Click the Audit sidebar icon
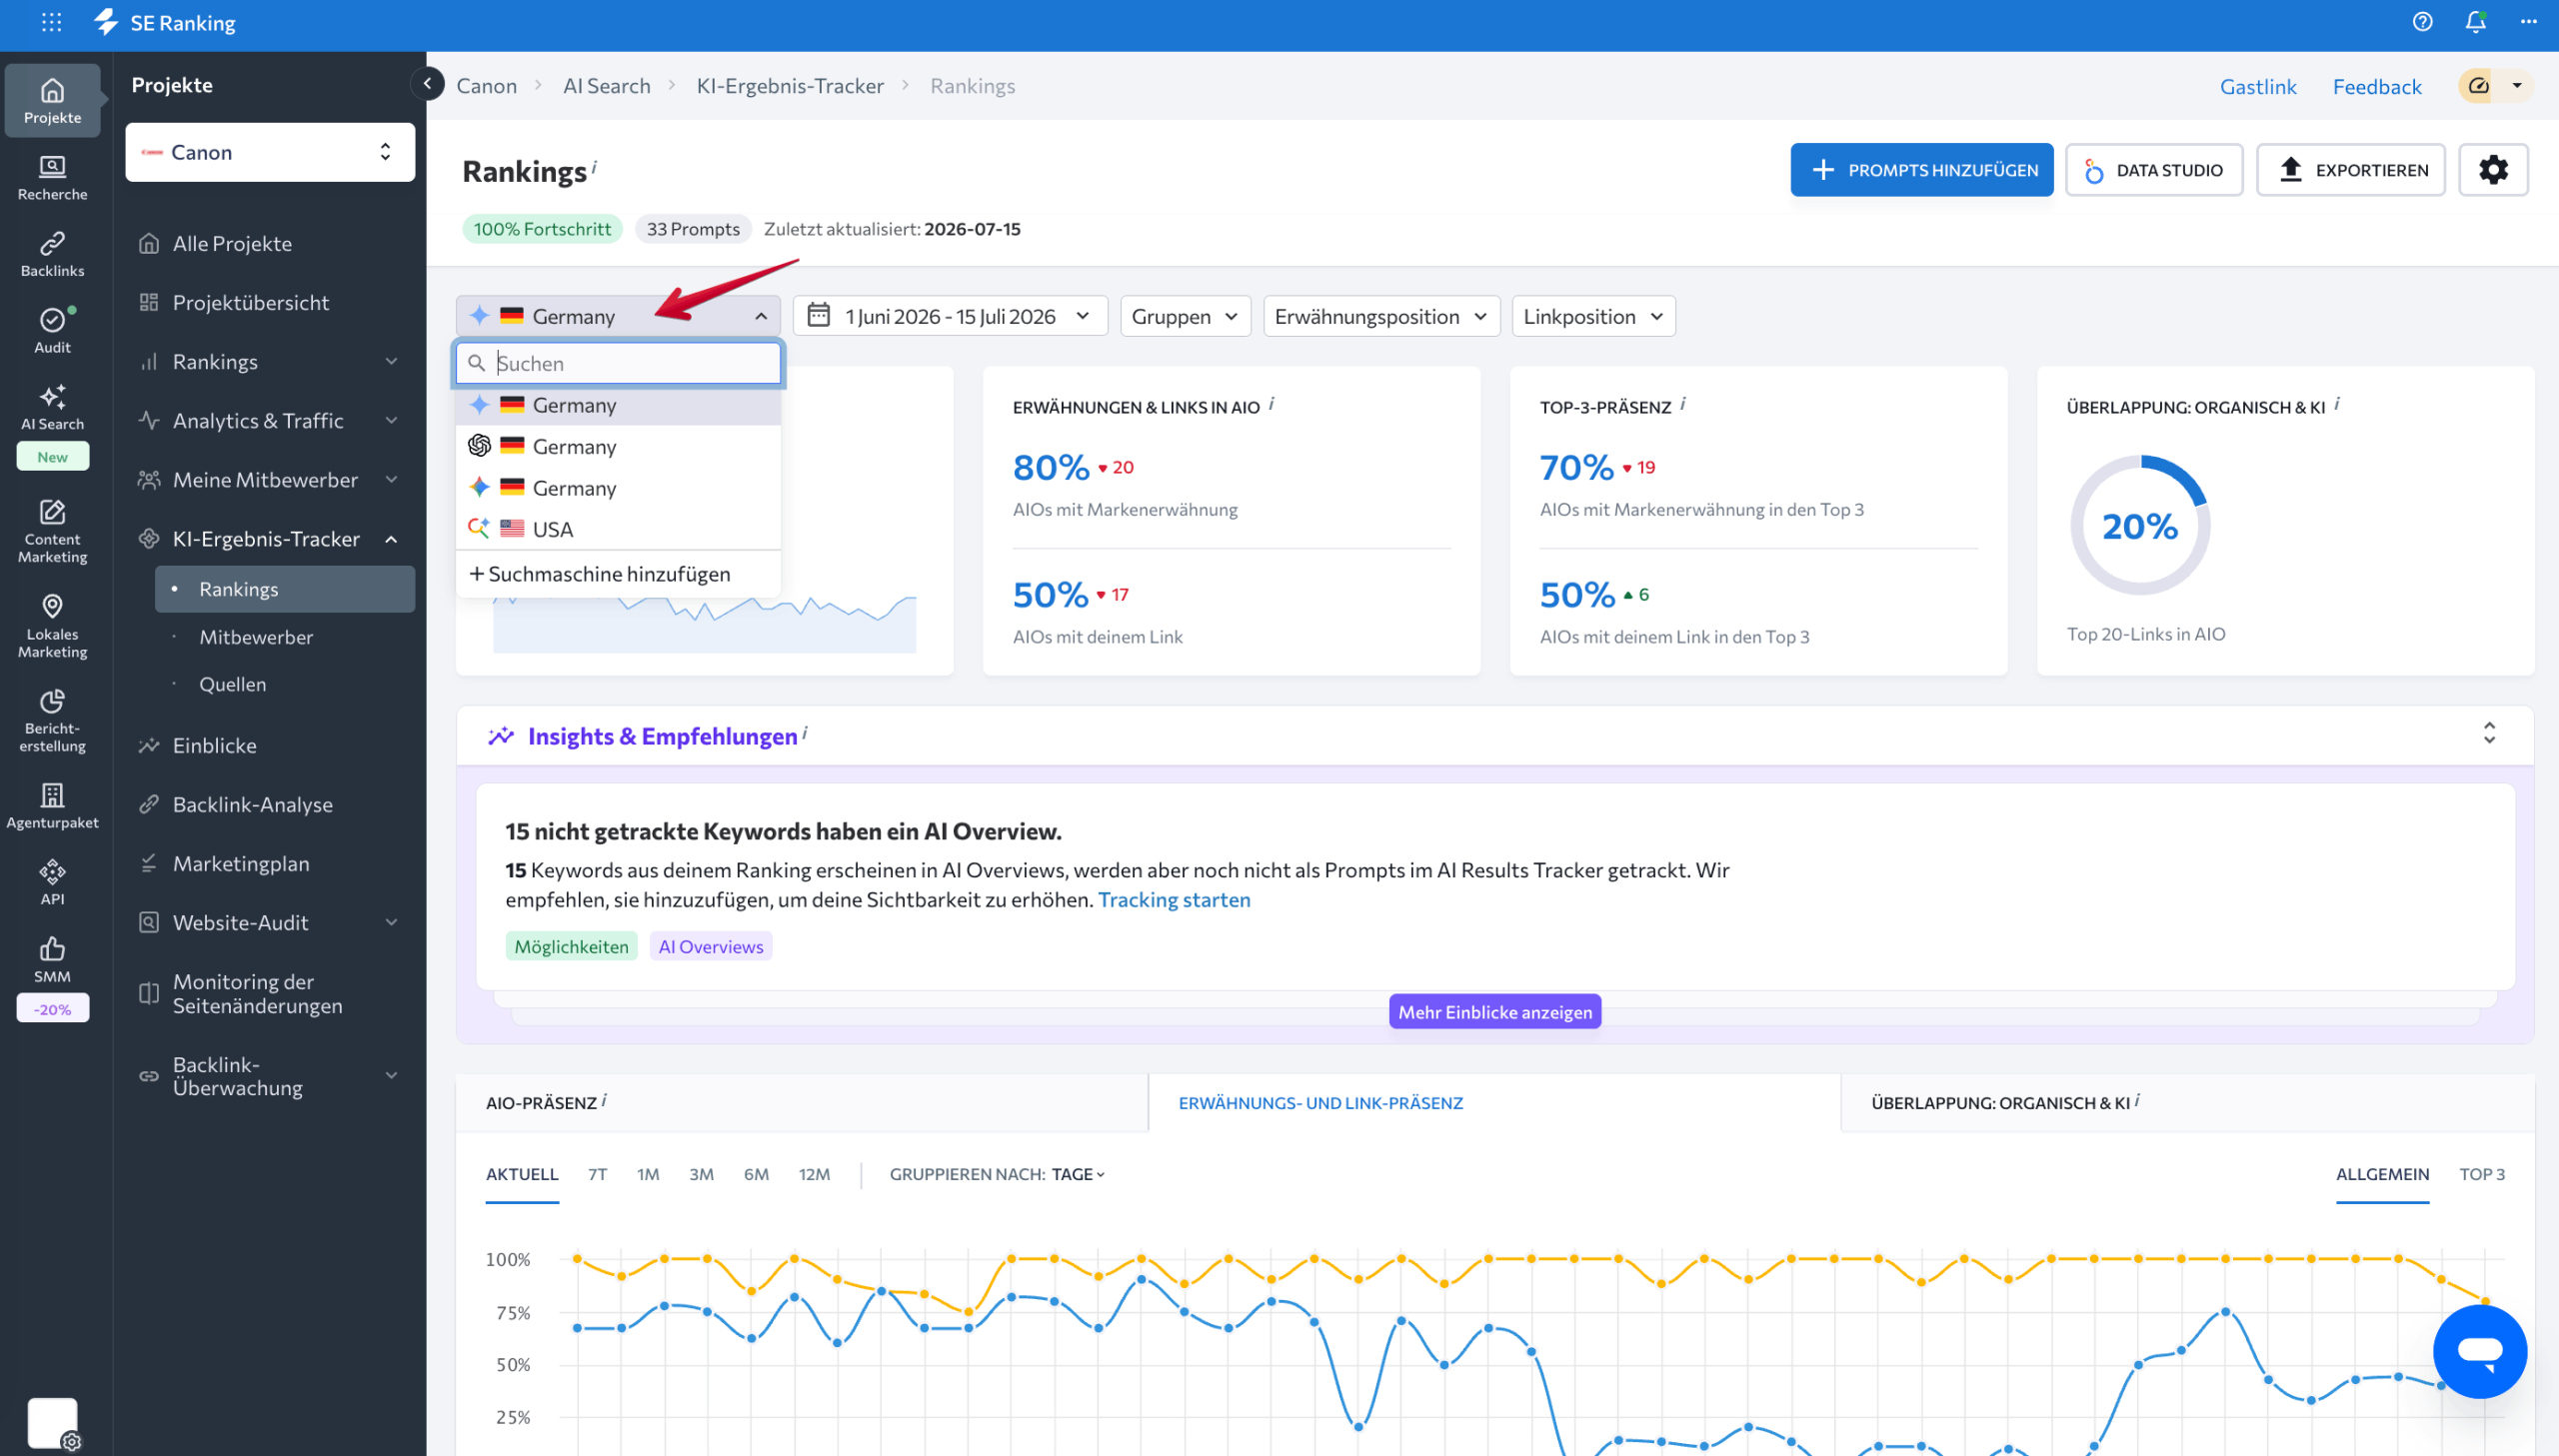Image resolution: width=2559 pixels, height=1456 pixels. [x=52, y=330]
